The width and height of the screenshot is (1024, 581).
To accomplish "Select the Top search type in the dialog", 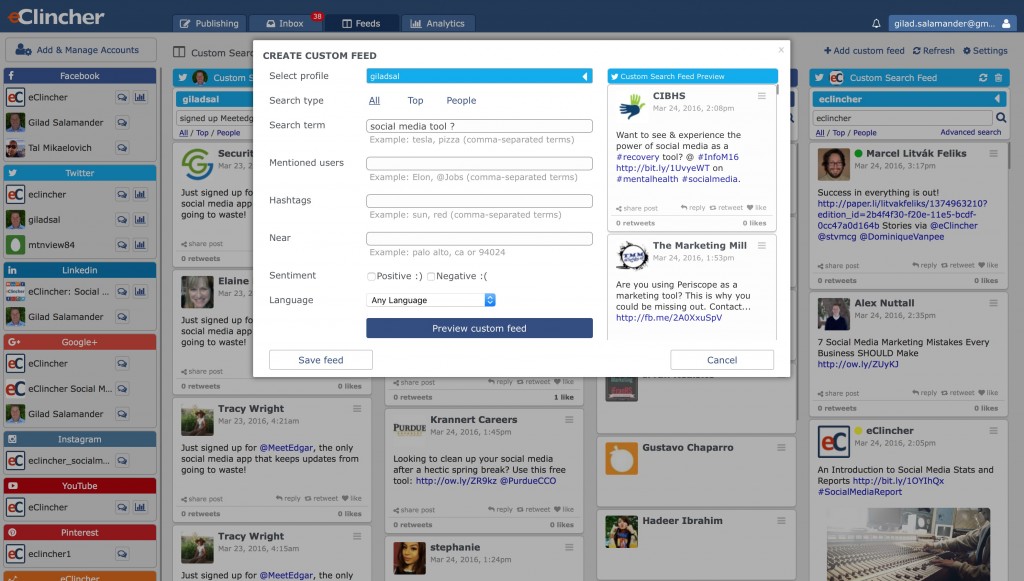I will coord(415,101).
